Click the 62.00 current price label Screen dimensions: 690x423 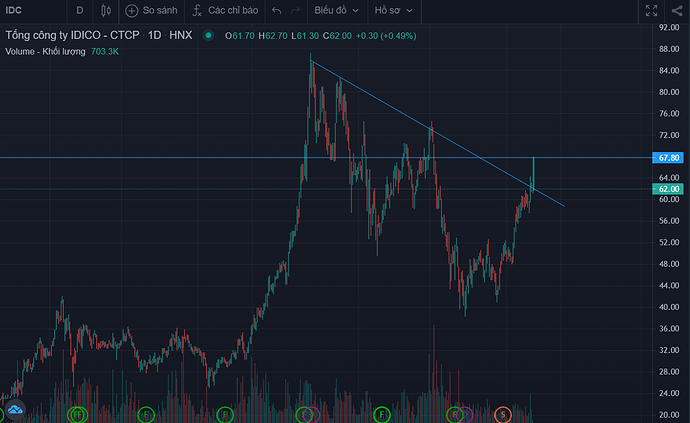tap(668, 189)
